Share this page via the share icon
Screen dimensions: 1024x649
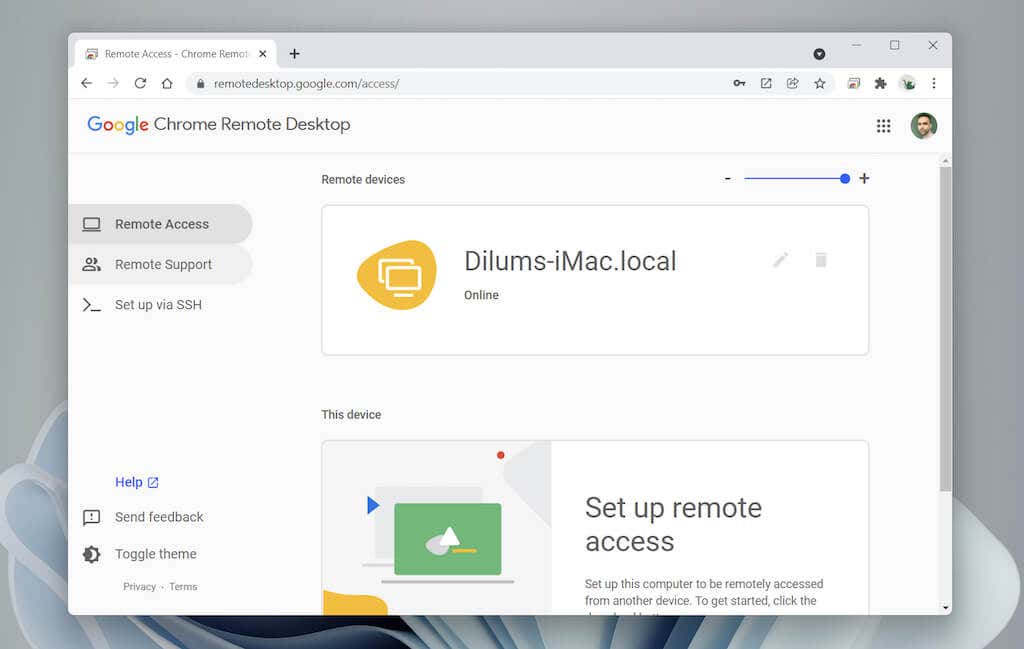pos(793,83)
